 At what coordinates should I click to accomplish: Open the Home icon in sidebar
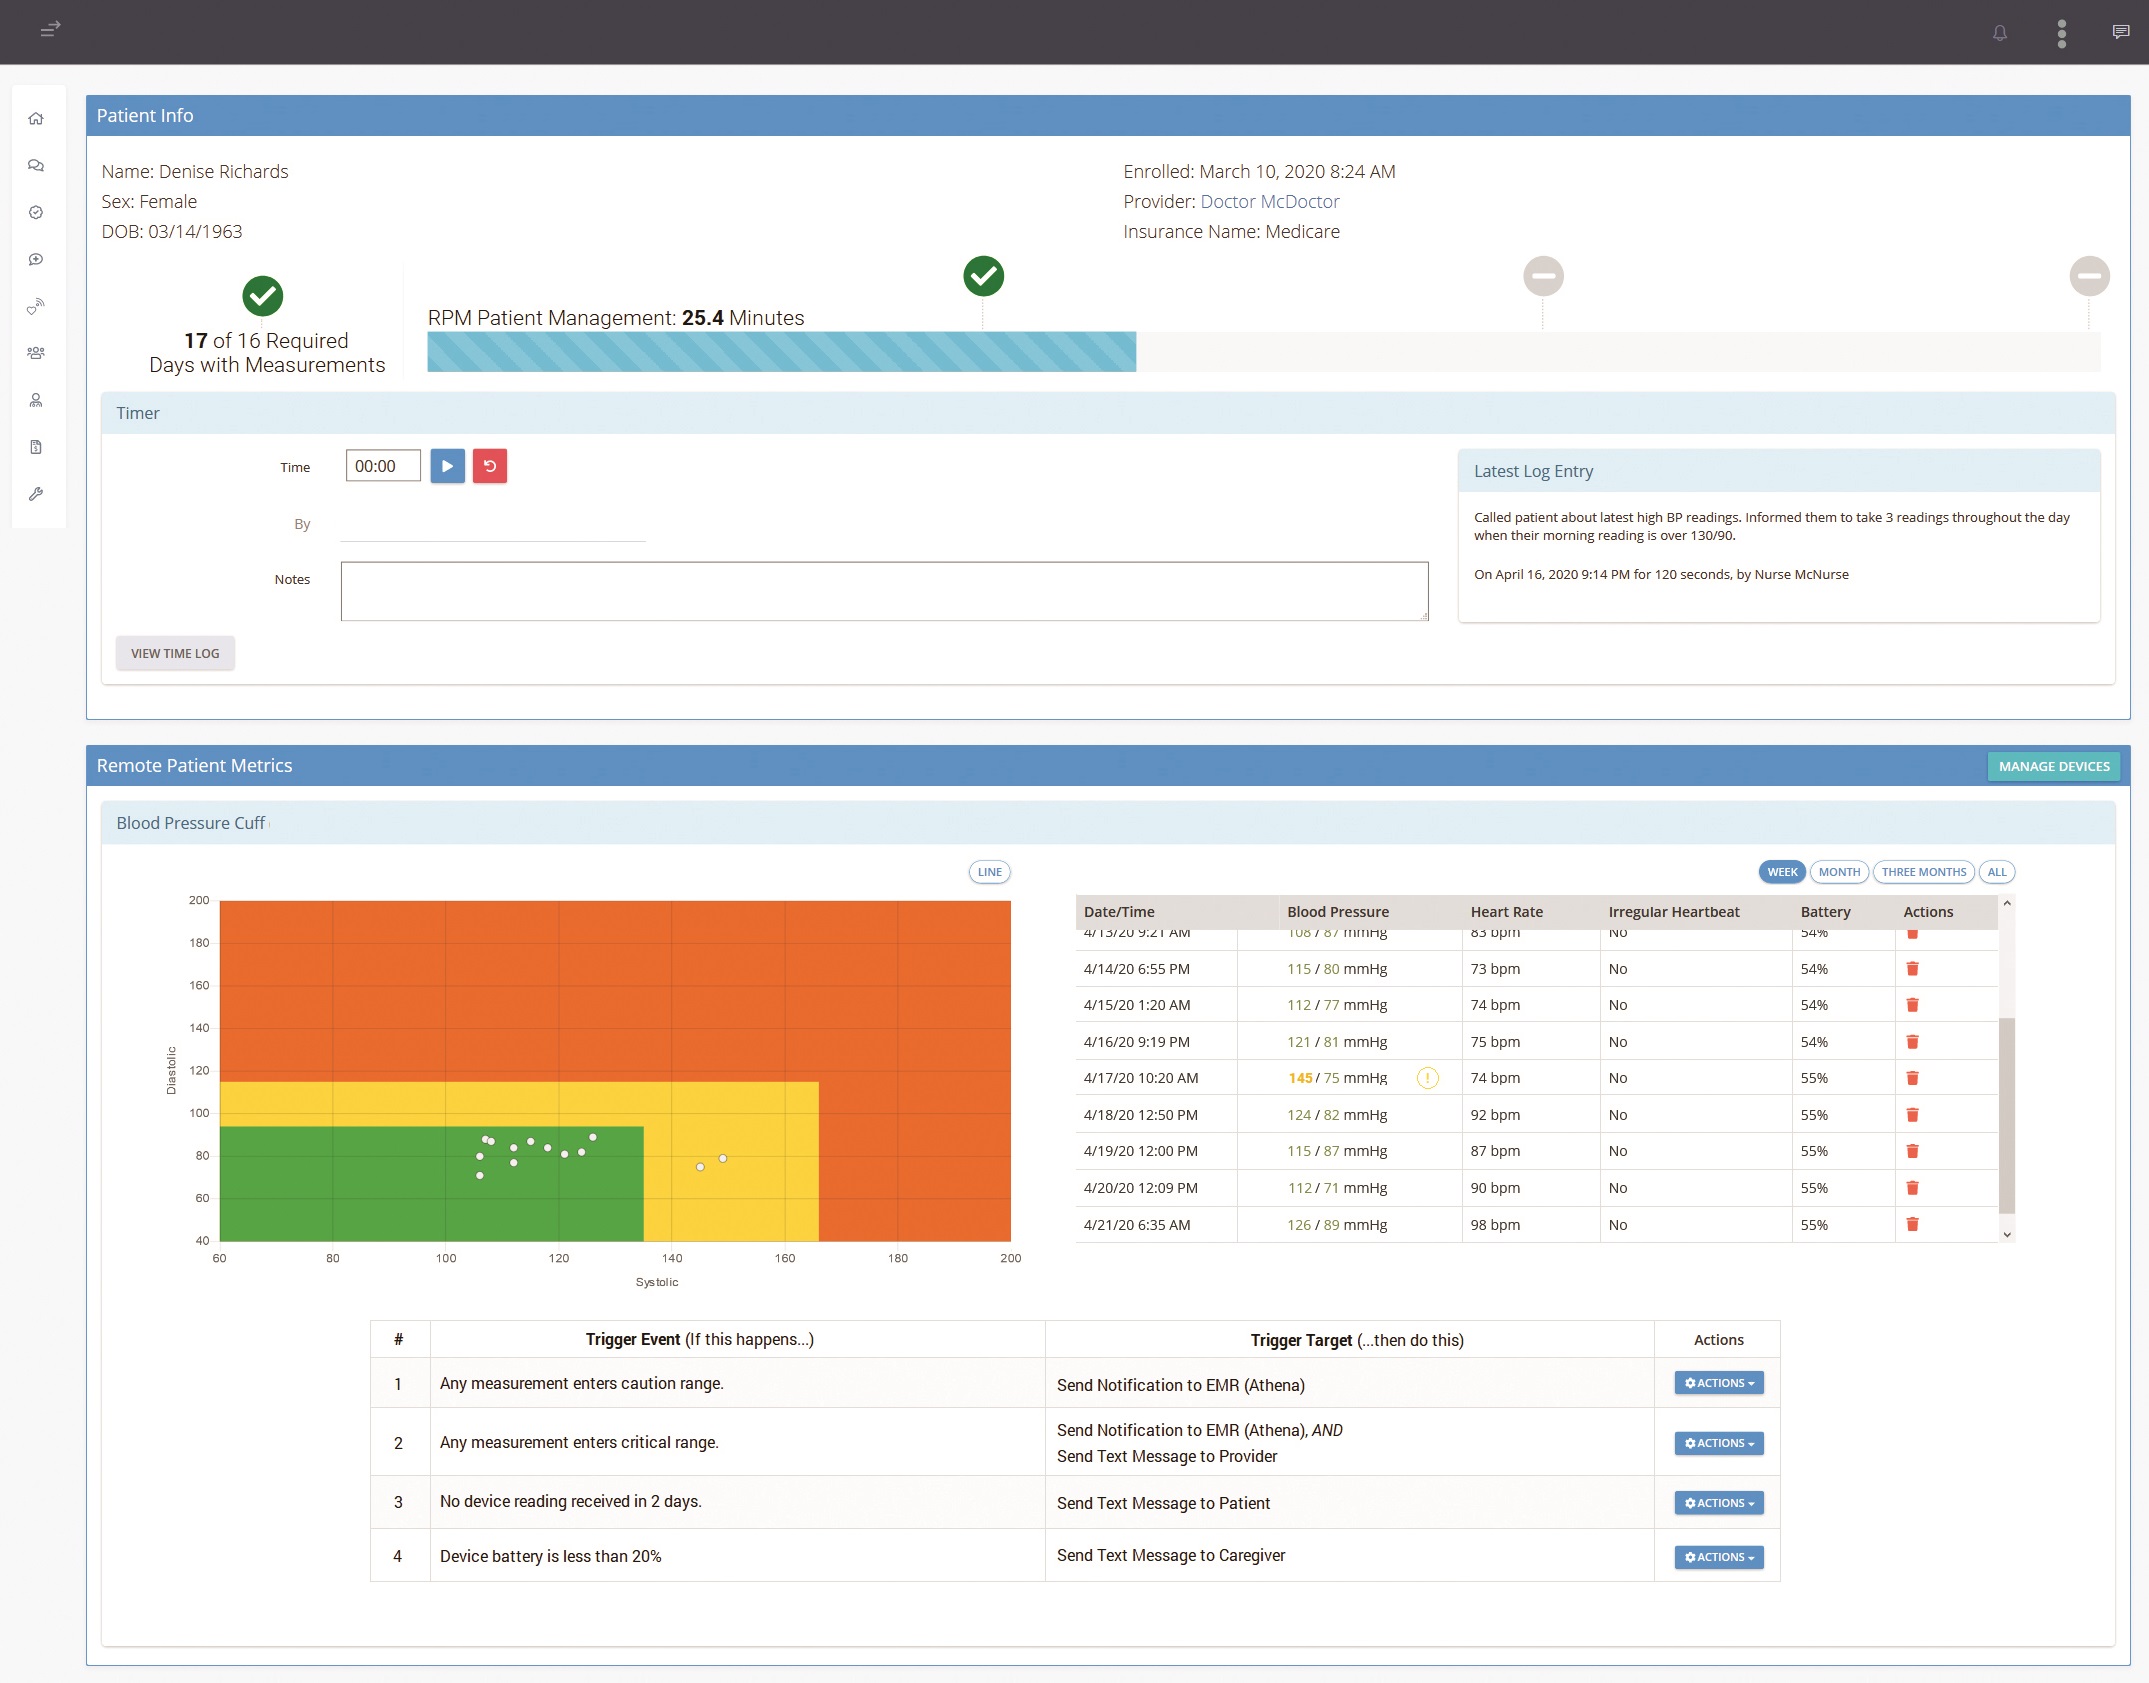[x=36, y=119]
